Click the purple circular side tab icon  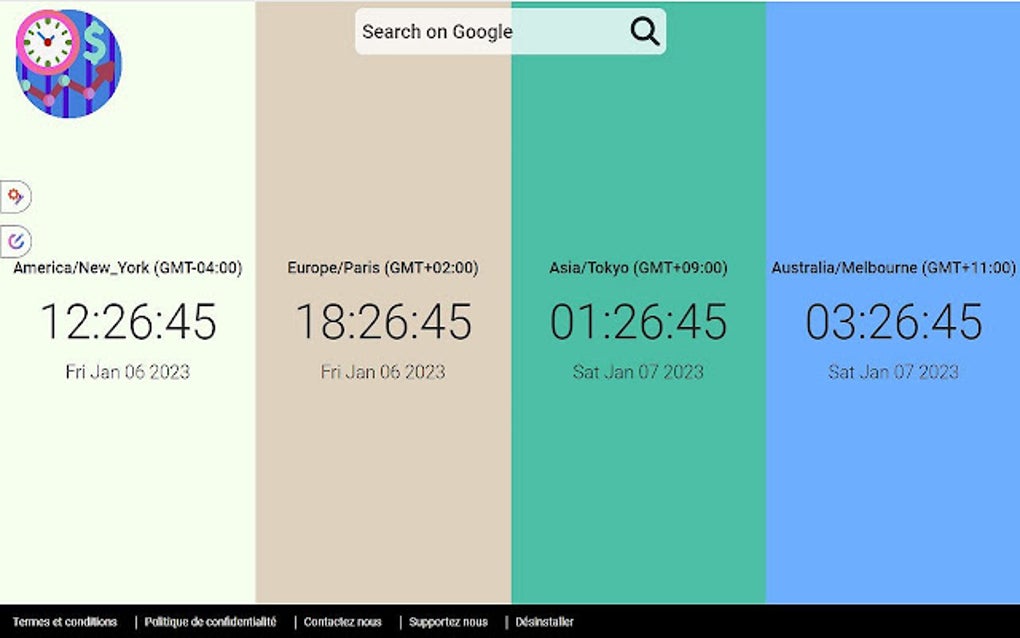coord(15,241)
